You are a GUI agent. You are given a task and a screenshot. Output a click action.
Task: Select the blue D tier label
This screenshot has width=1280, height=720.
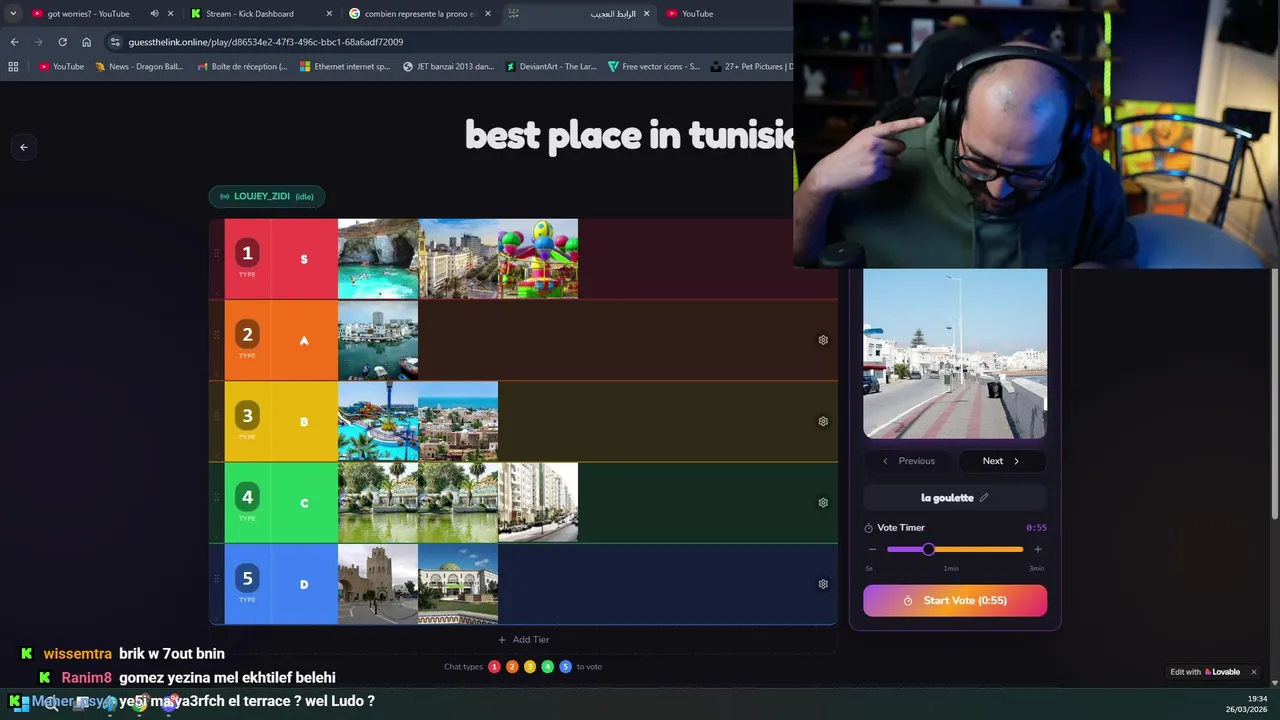(304, 584)
